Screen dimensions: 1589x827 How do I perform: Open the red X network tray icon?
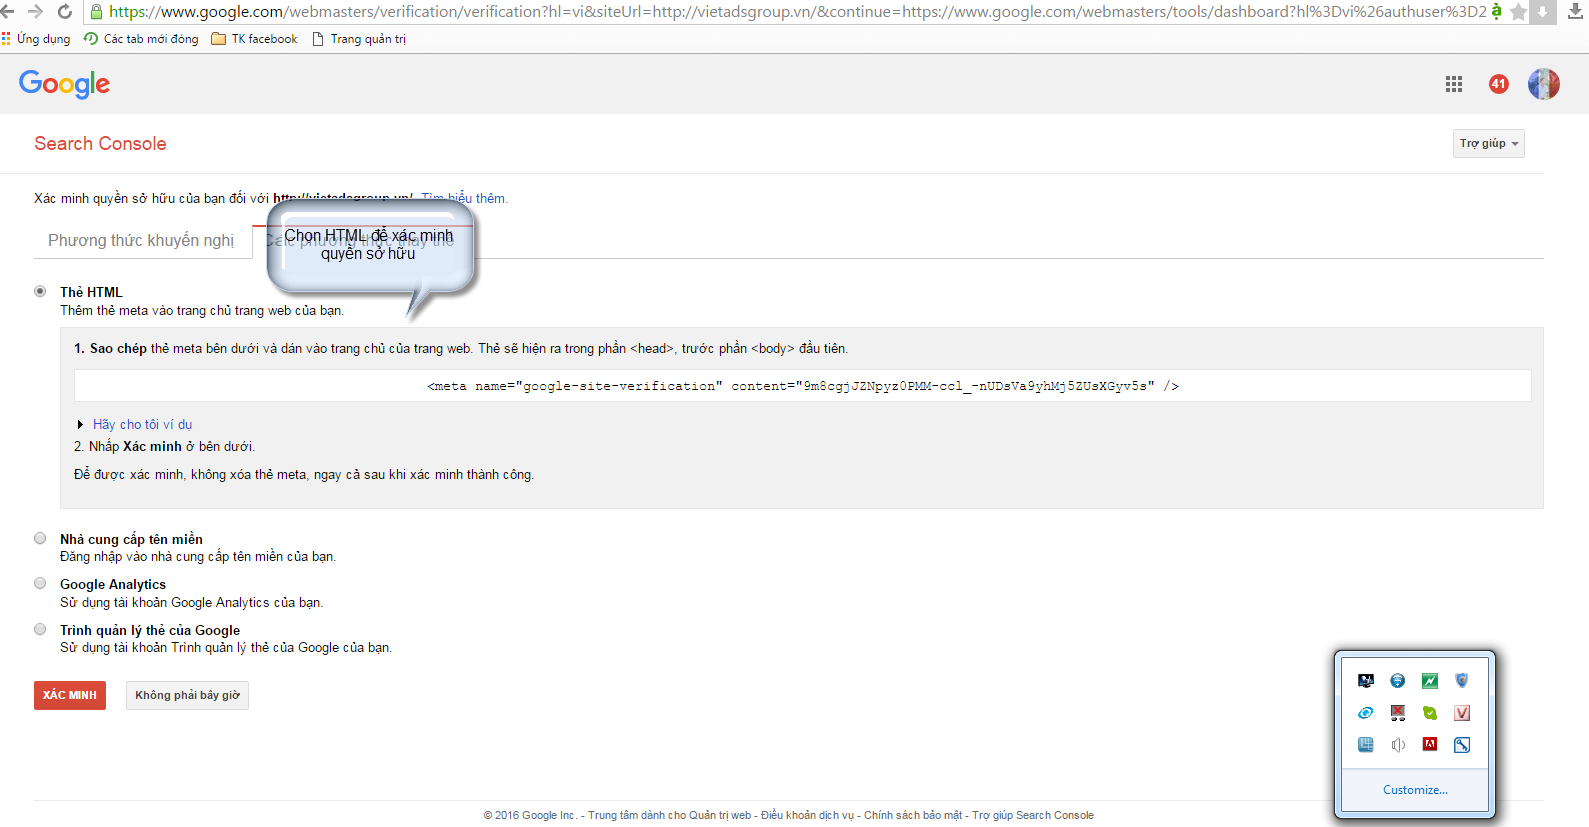pos(1398,713)
